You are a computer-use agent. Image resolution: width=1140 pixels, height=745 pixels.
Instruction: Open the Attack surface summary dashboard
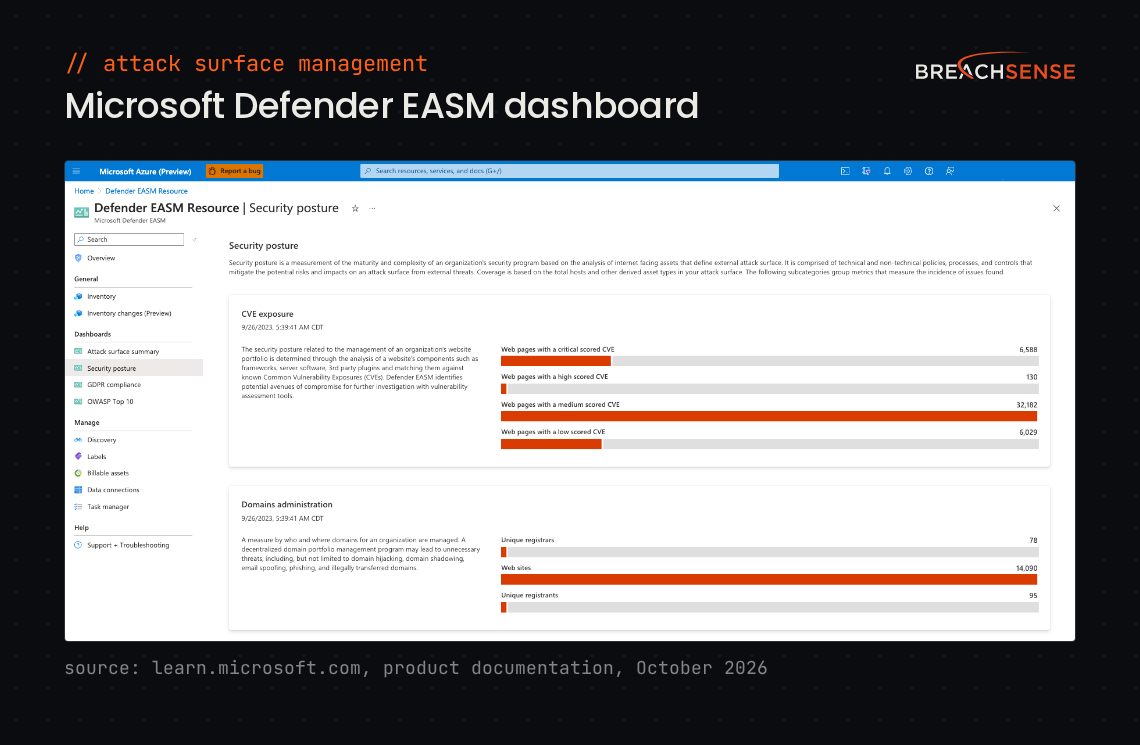tap(123, 352)
